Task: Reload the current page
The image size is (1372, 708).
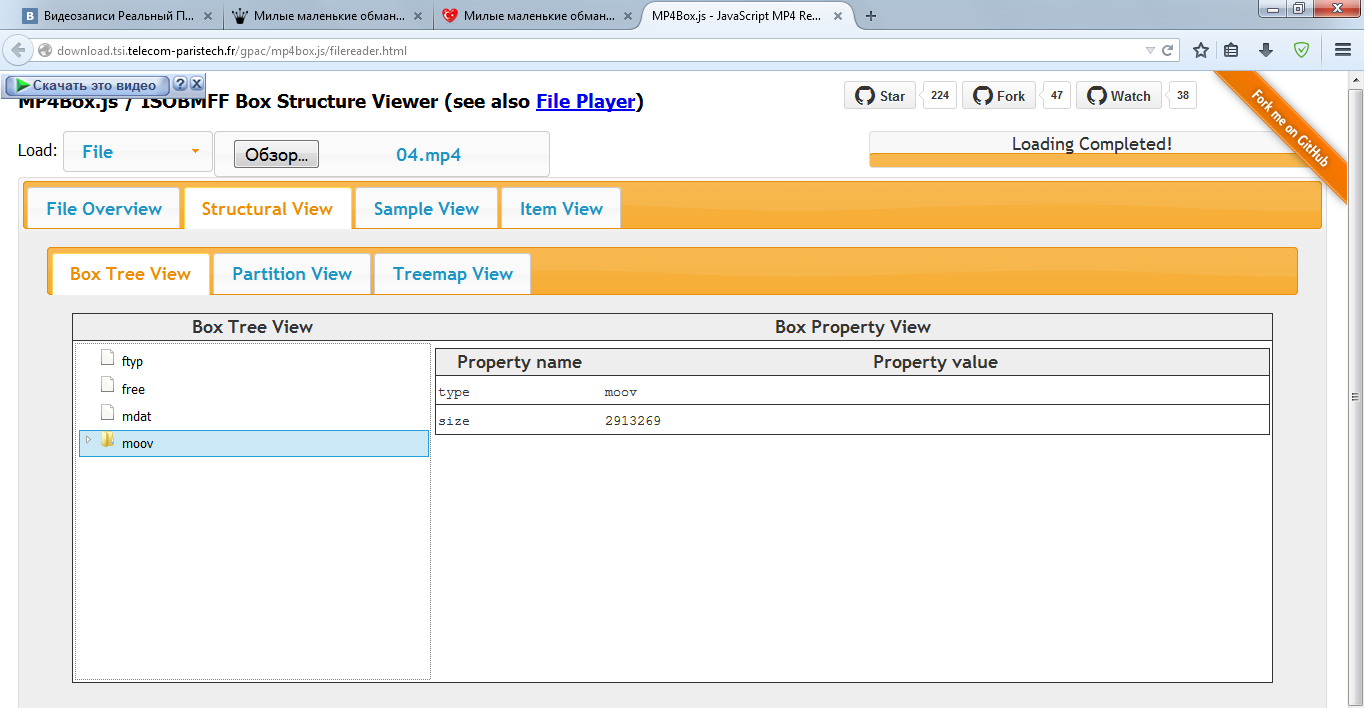Action: click(x=1167, y=50)
